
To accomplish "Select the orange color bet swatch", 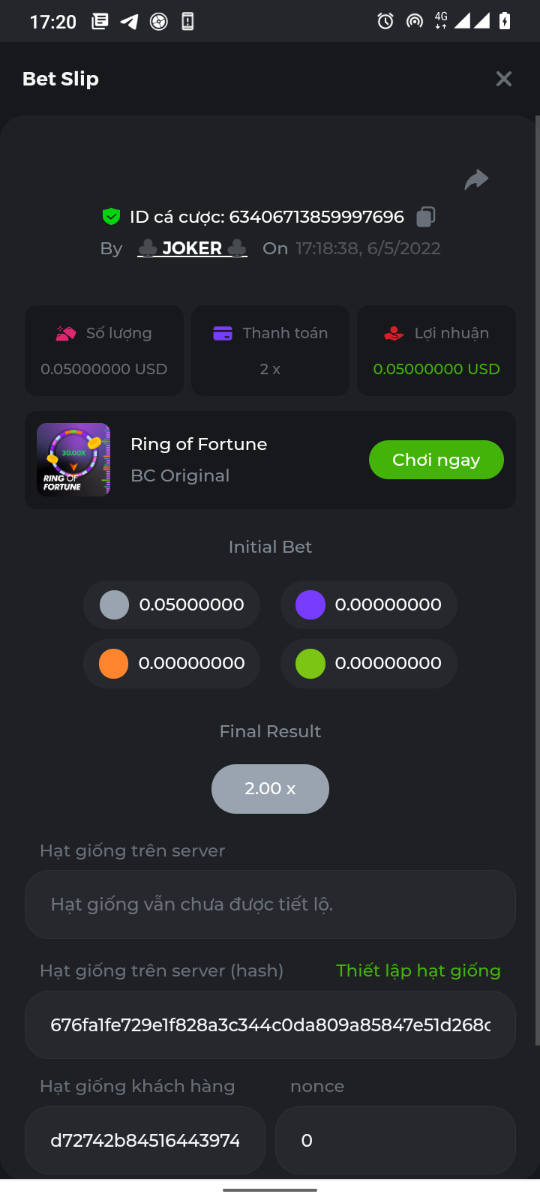I will [x=114, y=663].
